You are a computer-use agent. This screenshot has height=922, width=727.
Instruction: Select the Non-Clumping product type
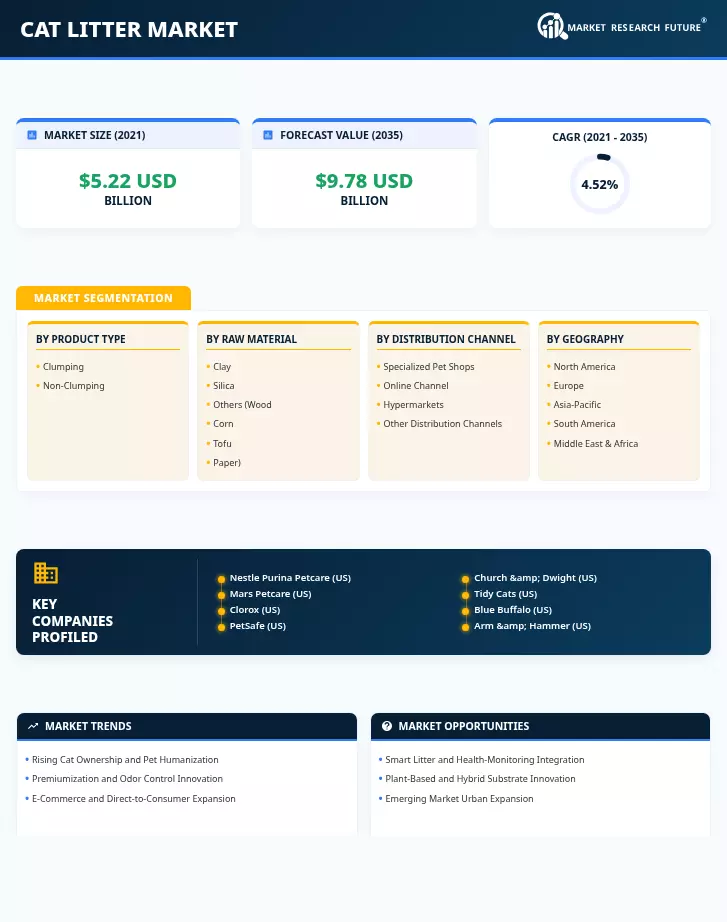pos(74,386)
